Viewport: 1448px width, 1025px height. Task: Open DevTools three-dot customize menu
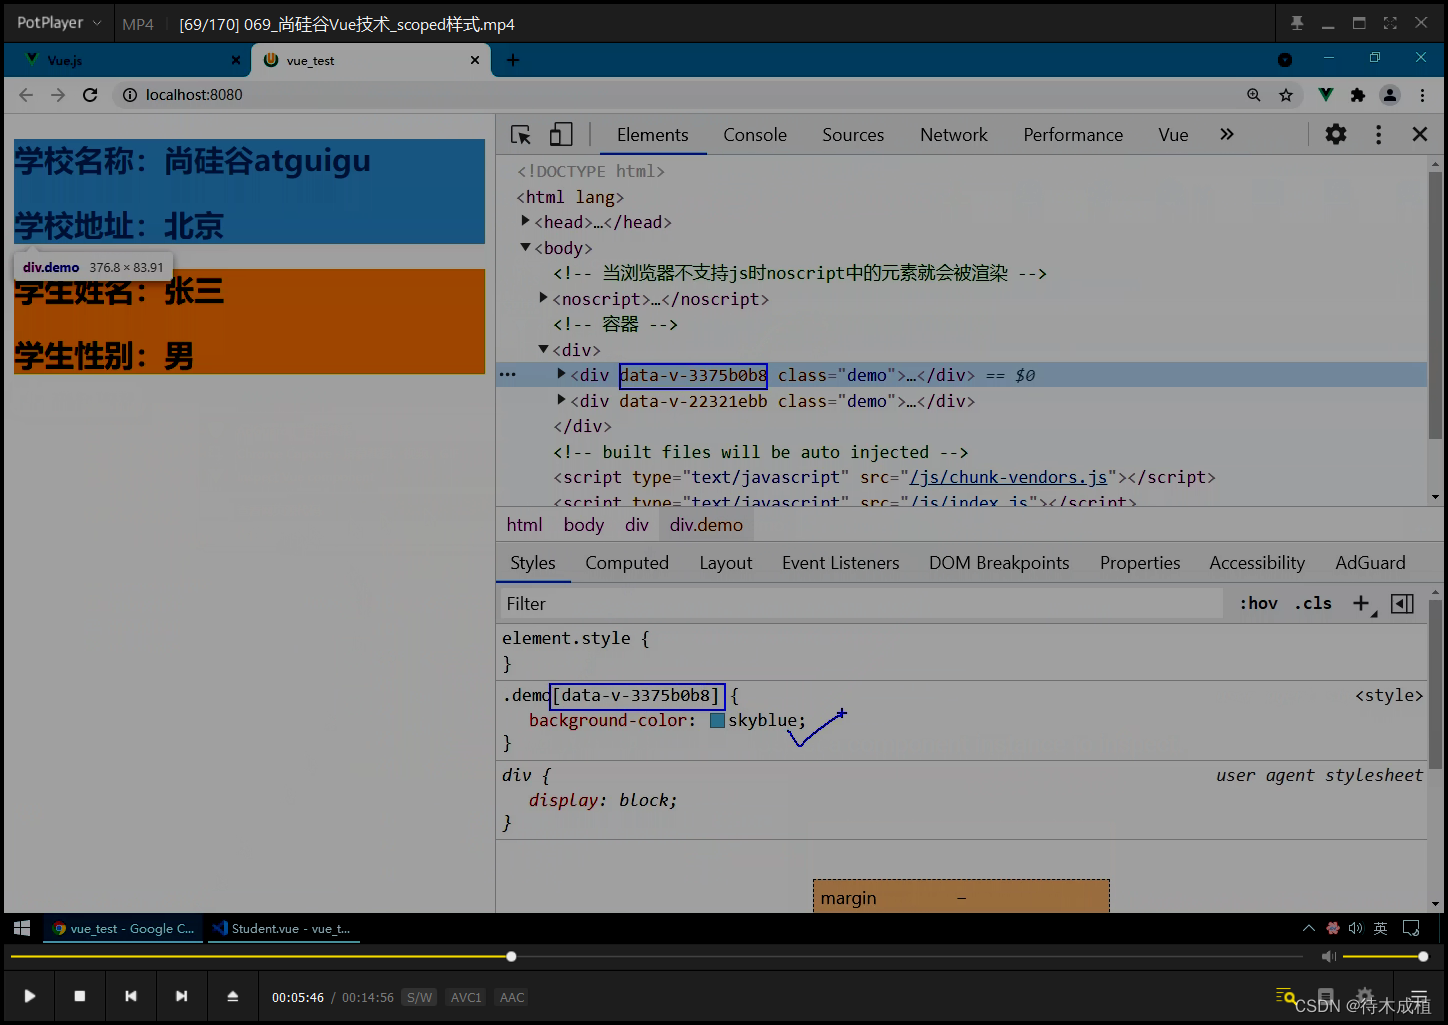(1378, 134)
